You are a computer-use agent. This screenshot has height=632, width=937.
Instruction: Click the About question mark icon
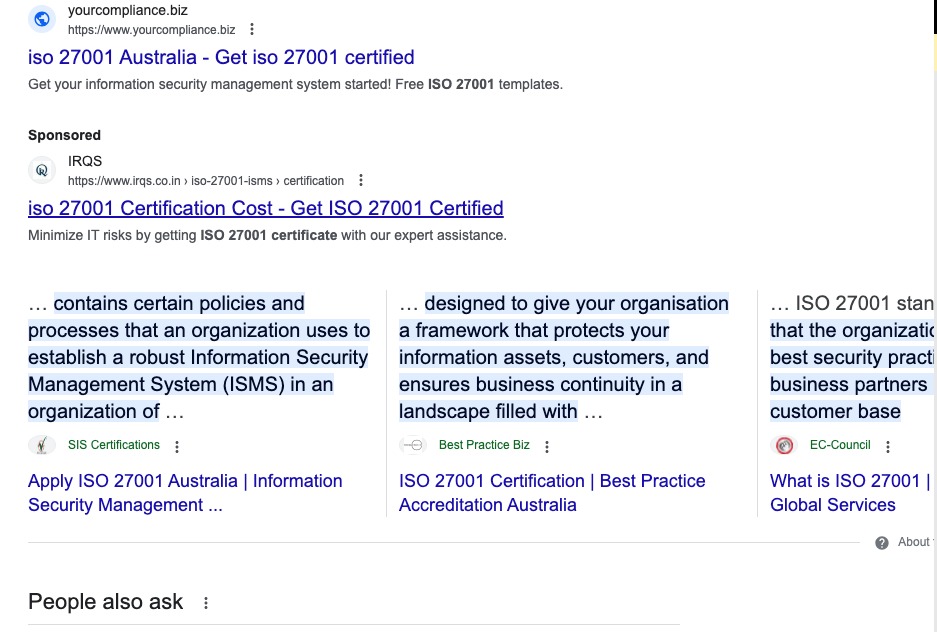881,542
